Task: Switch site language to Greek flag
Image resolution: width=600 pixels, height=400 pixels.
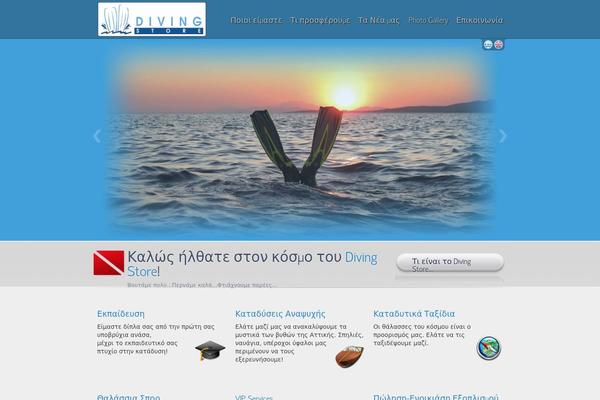Action: coord(488,45)
